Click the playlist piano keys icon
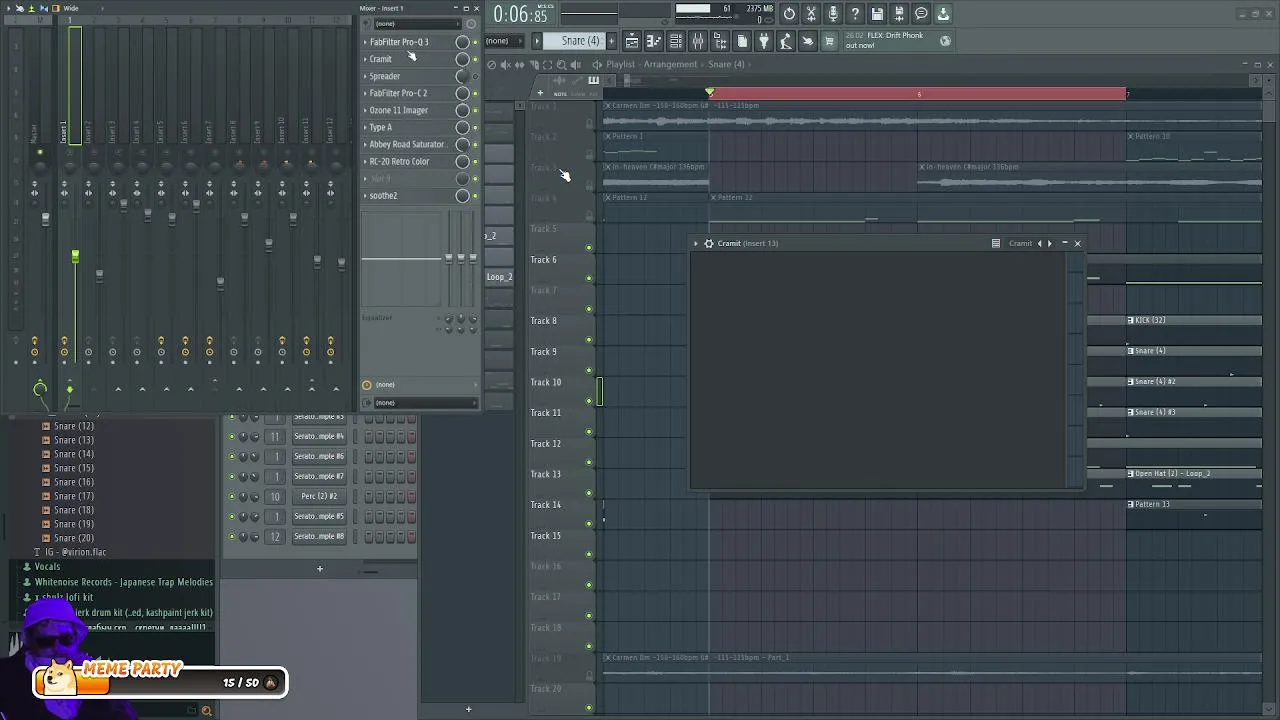1280x720 pixels. point(593,80)
